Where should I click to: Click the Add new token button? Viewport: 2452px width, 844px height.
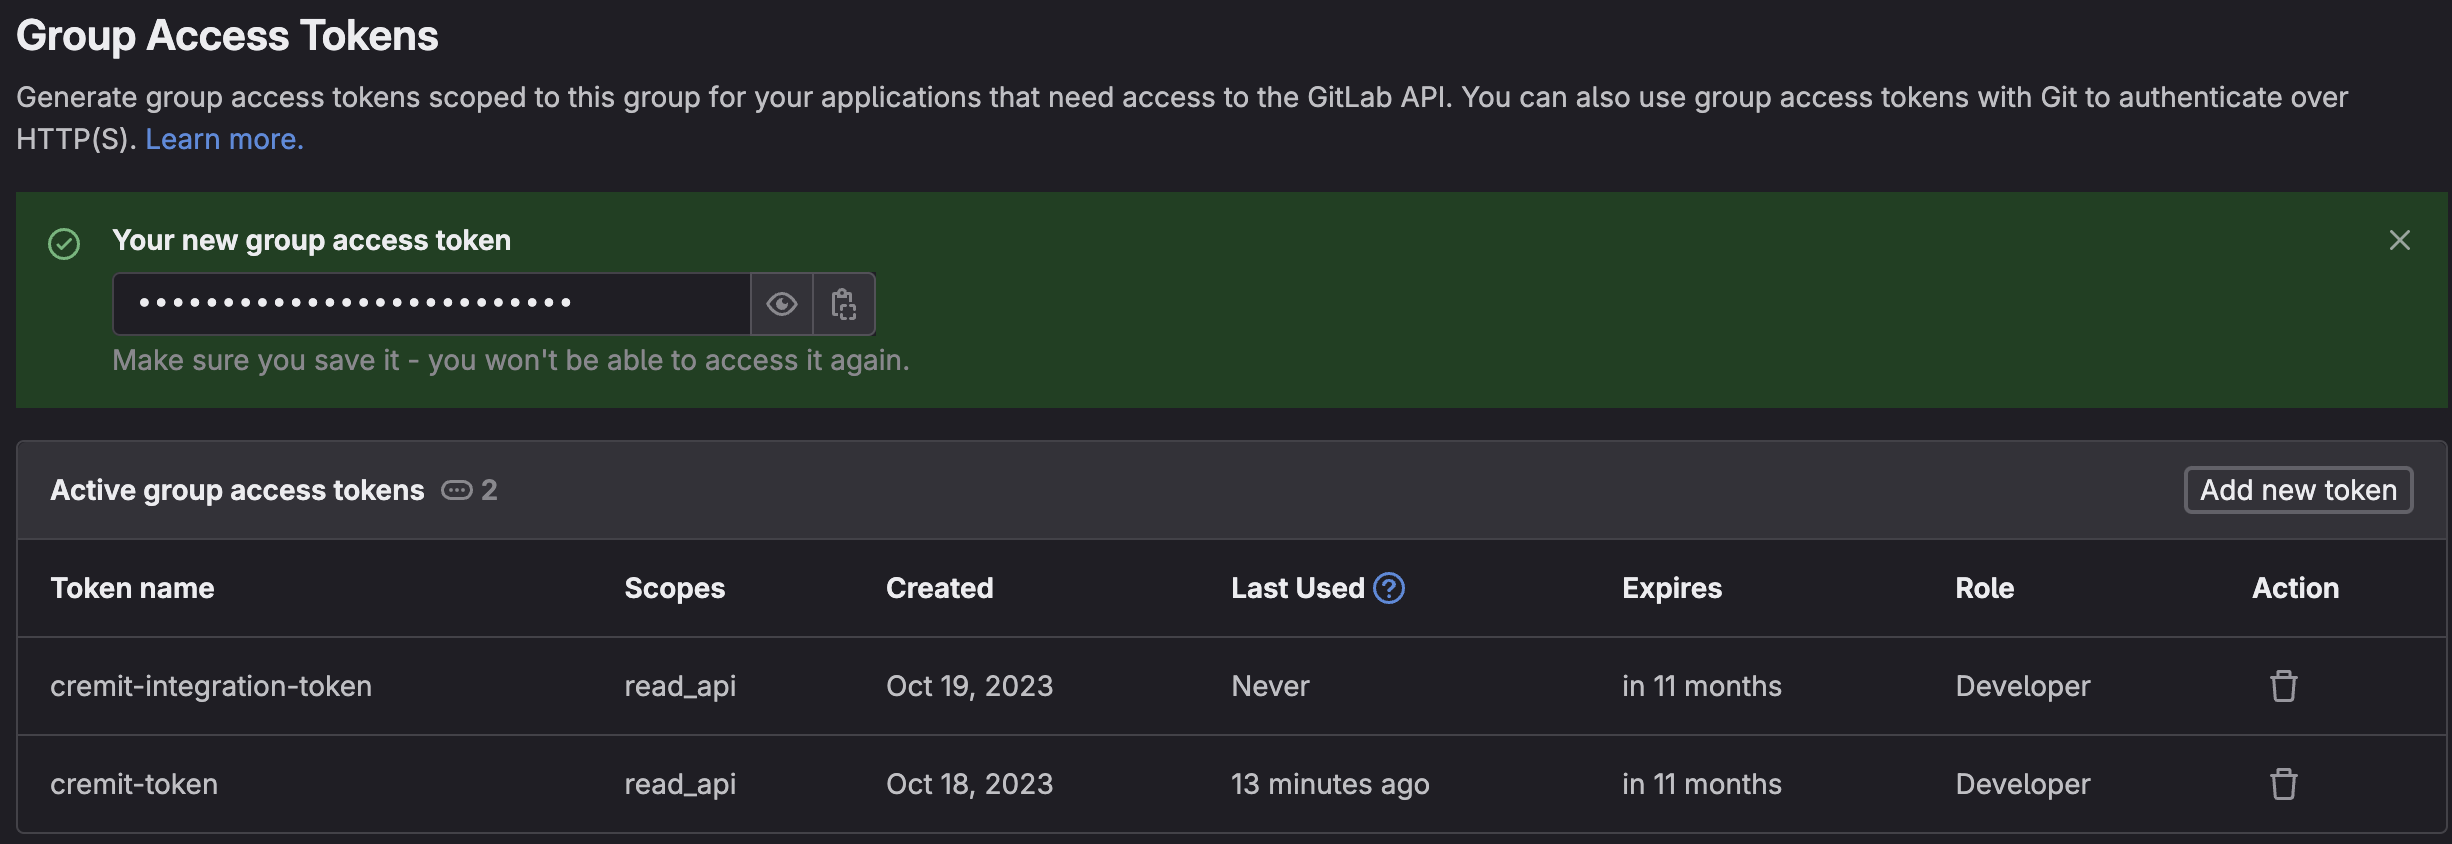pyautogui.click(x=2298, y=490)
